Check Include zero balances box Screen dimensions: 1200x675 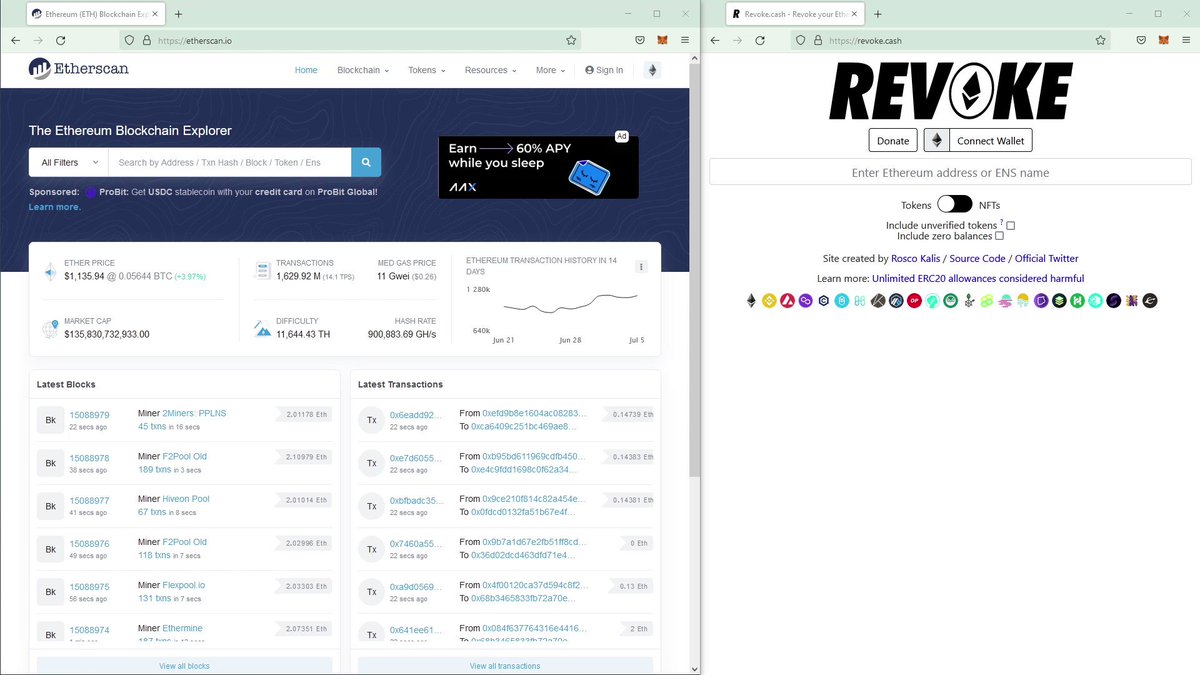point(999,236)
